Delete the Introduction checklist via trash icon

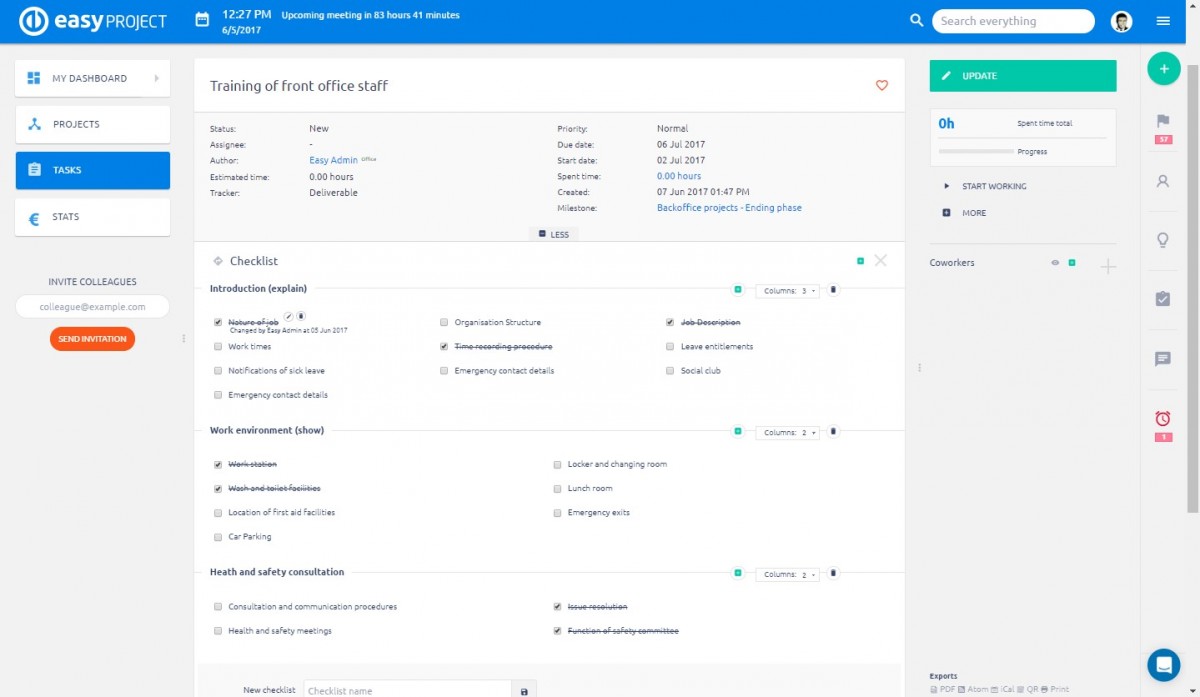[x=833, y=290]
